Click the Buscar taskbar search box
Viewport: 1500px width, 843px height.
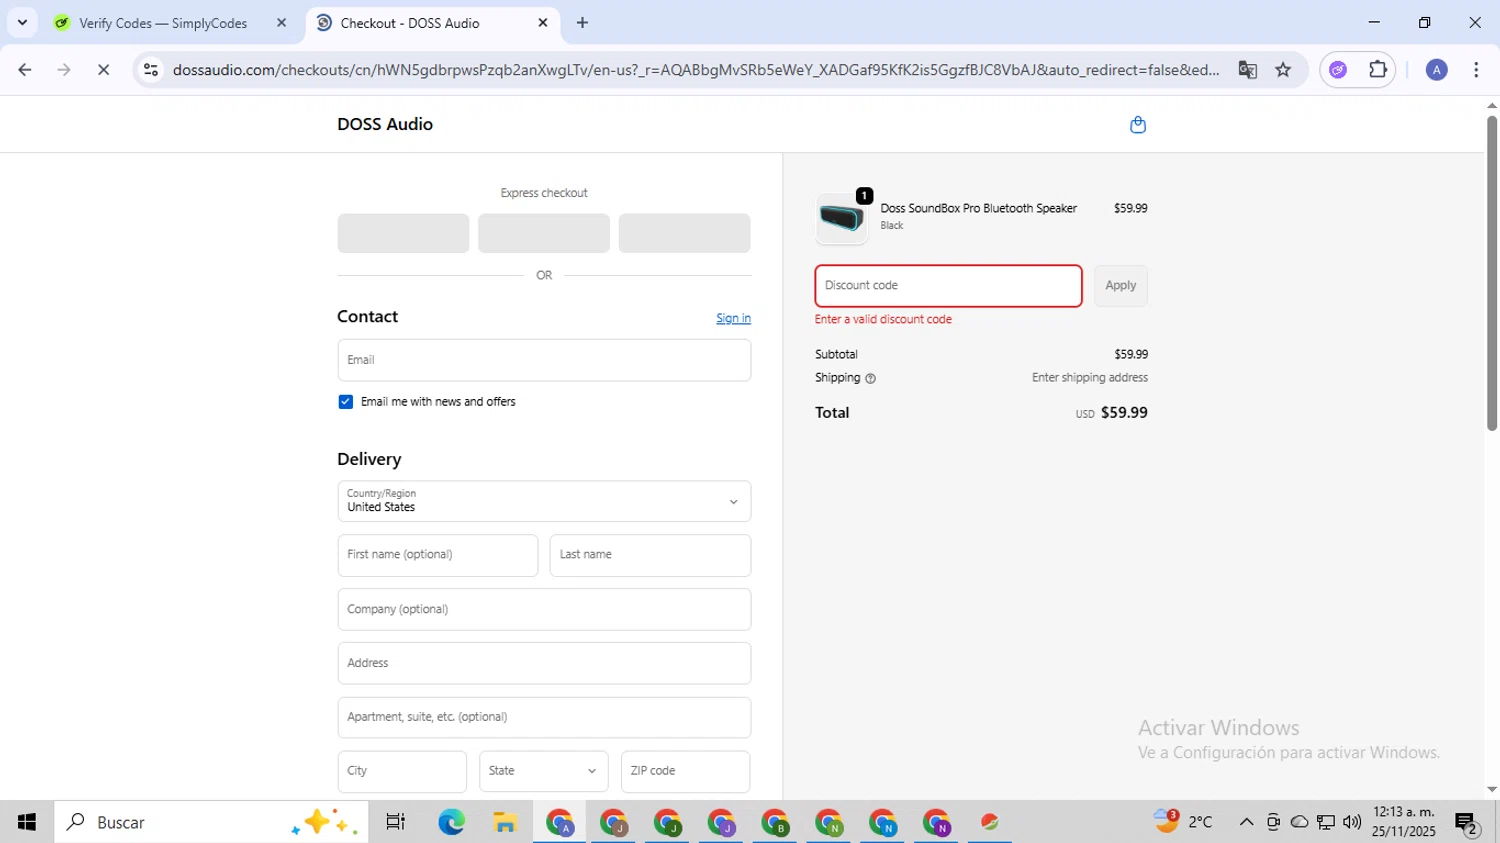tap(211, 822)
